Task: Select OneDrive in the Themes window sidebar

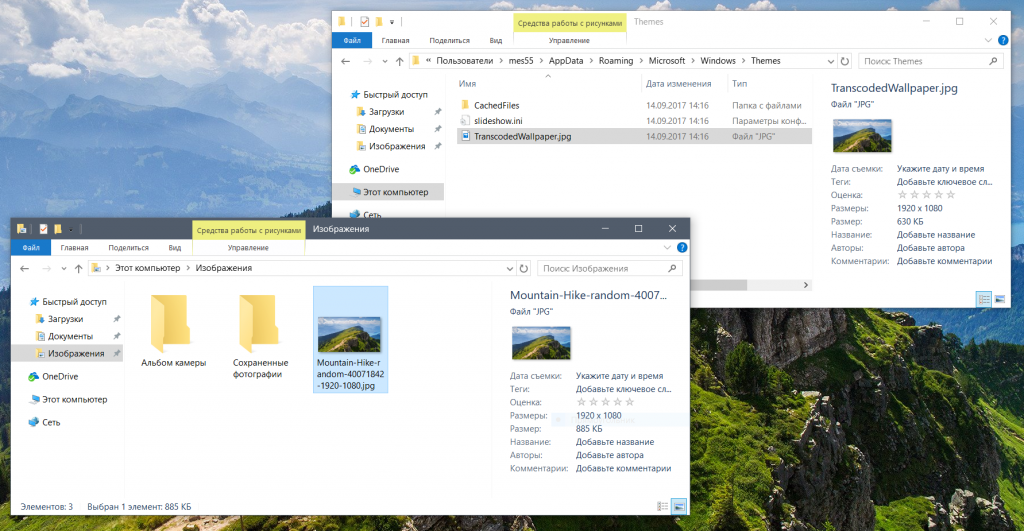Action: coord(380,169)
